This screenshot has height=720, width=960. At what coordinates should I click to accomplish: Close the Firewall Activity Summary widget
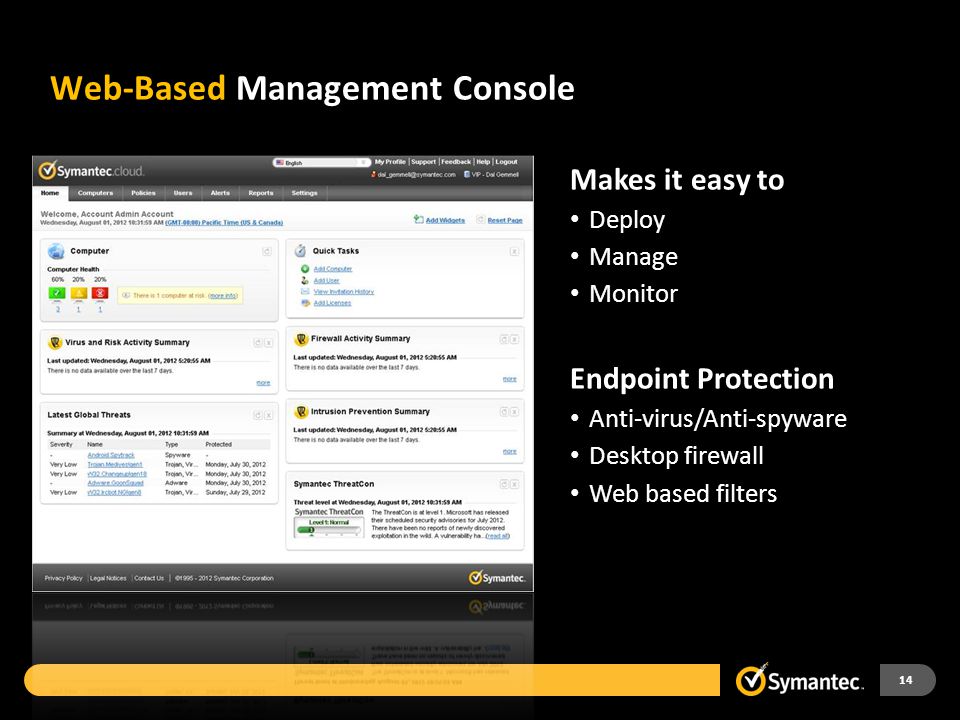point(514,339)
